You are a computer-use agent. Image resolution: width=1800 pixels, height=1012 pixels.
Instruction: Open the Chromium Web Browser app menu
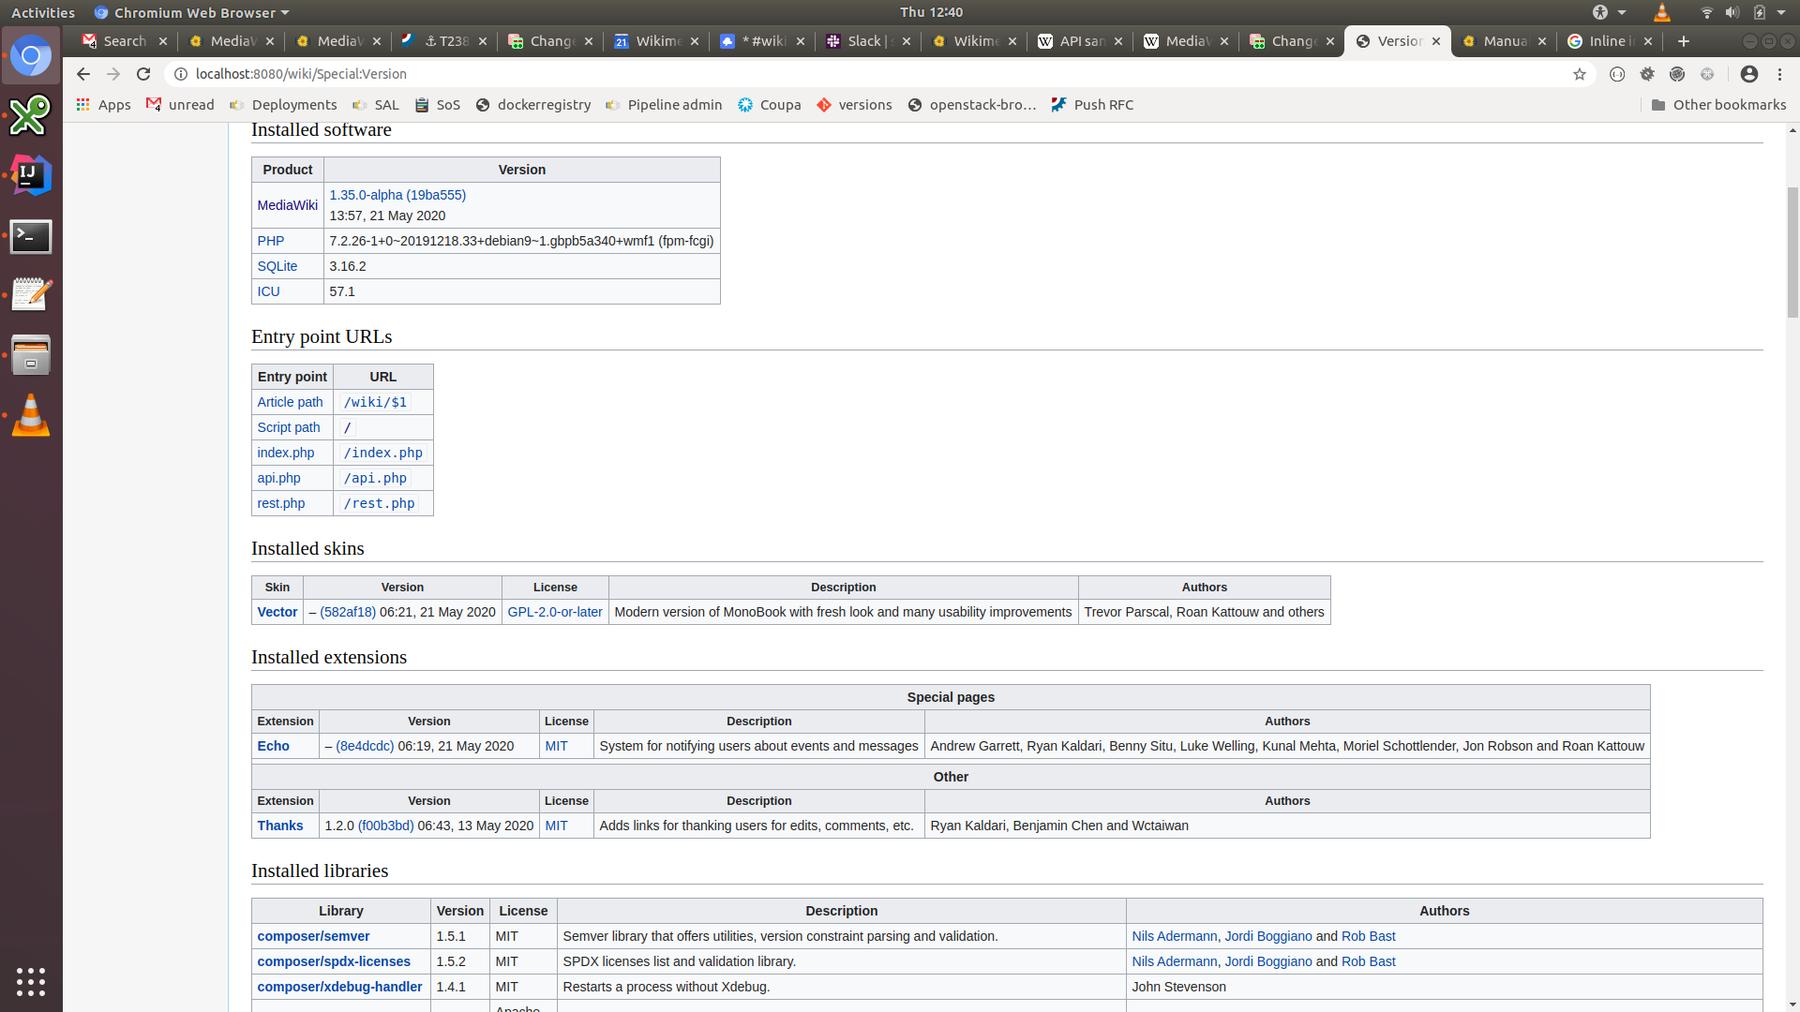pos(191,12)
